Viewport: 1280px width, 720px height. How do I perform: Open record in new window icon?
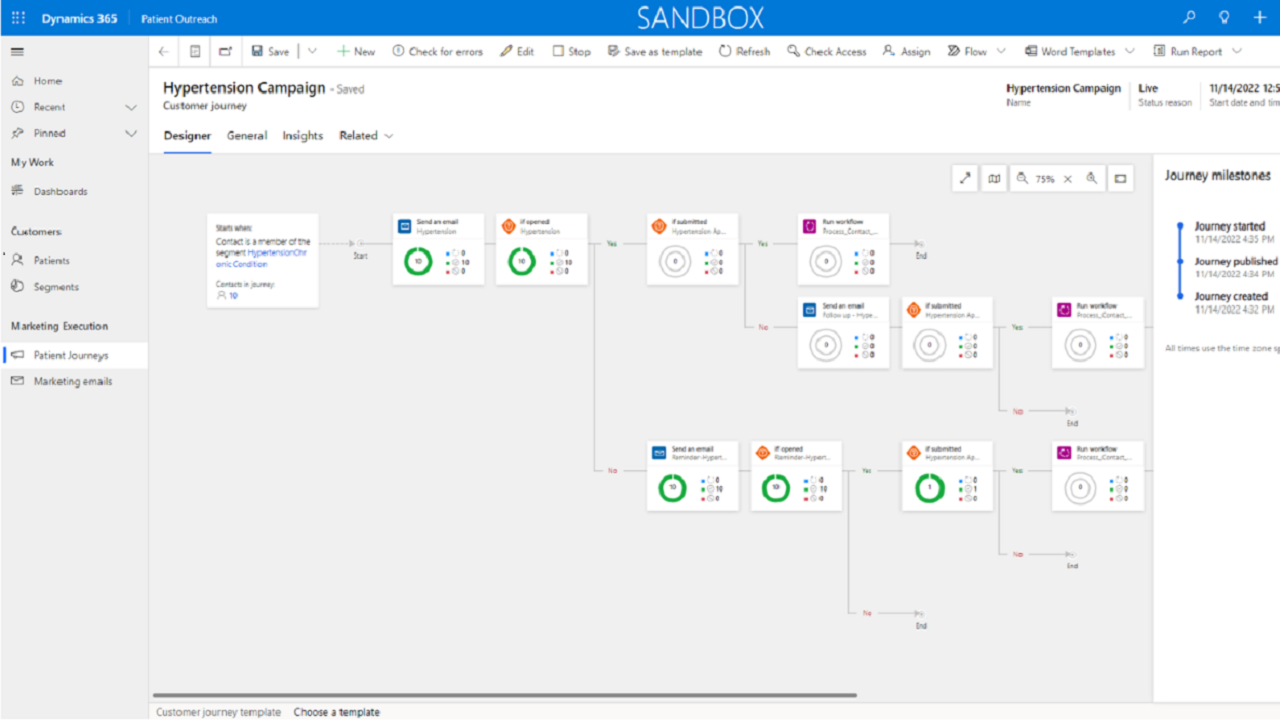(225, 51)
